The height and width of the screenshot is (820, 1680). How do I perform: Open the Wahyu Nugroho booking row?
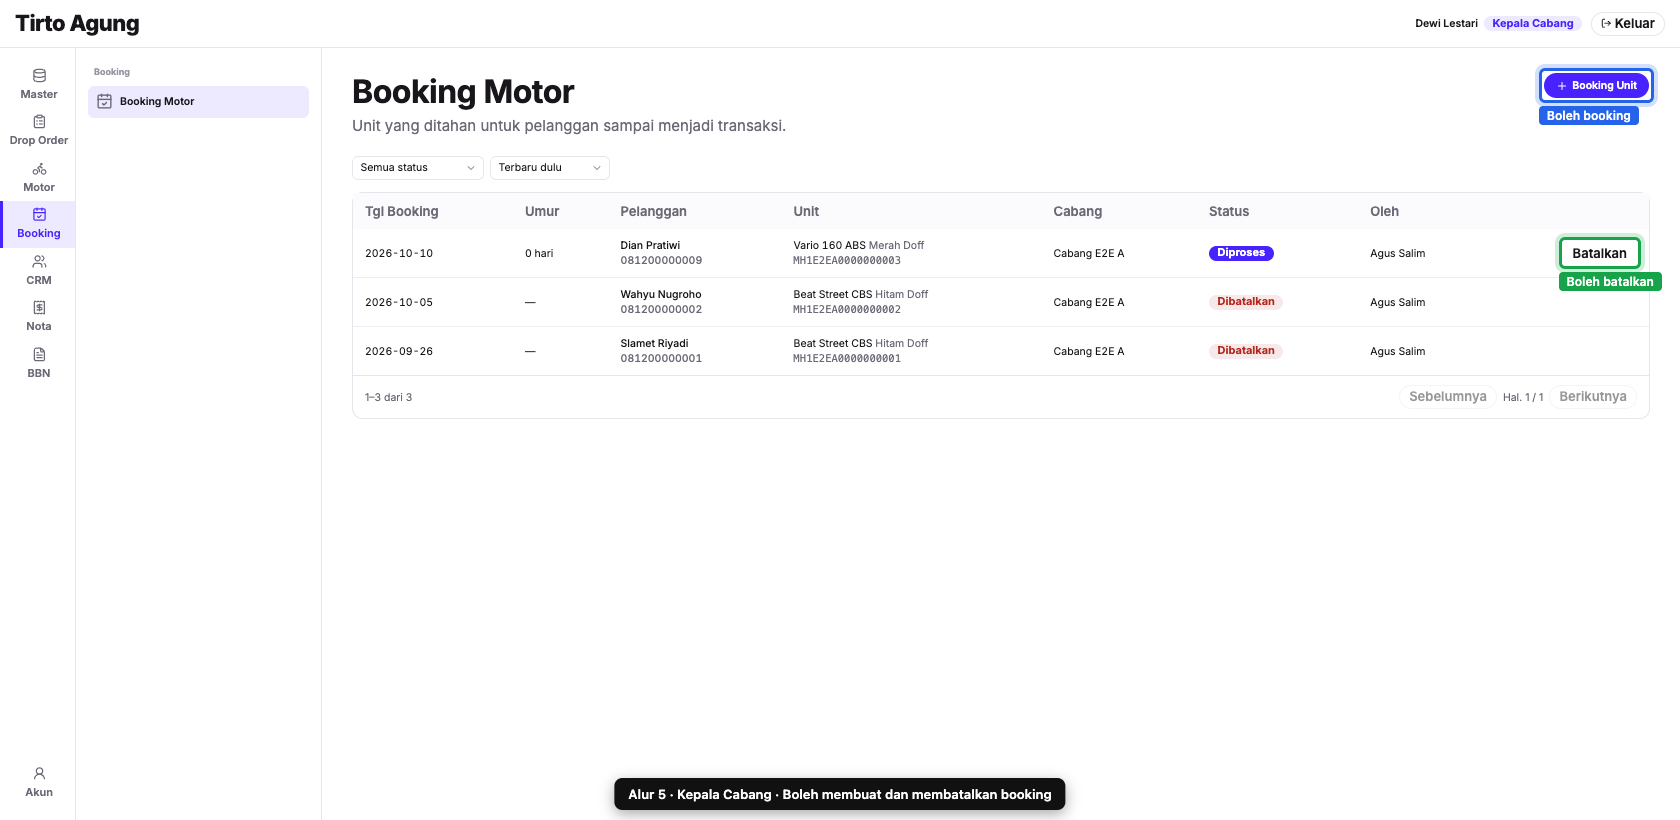(1000, 302)
